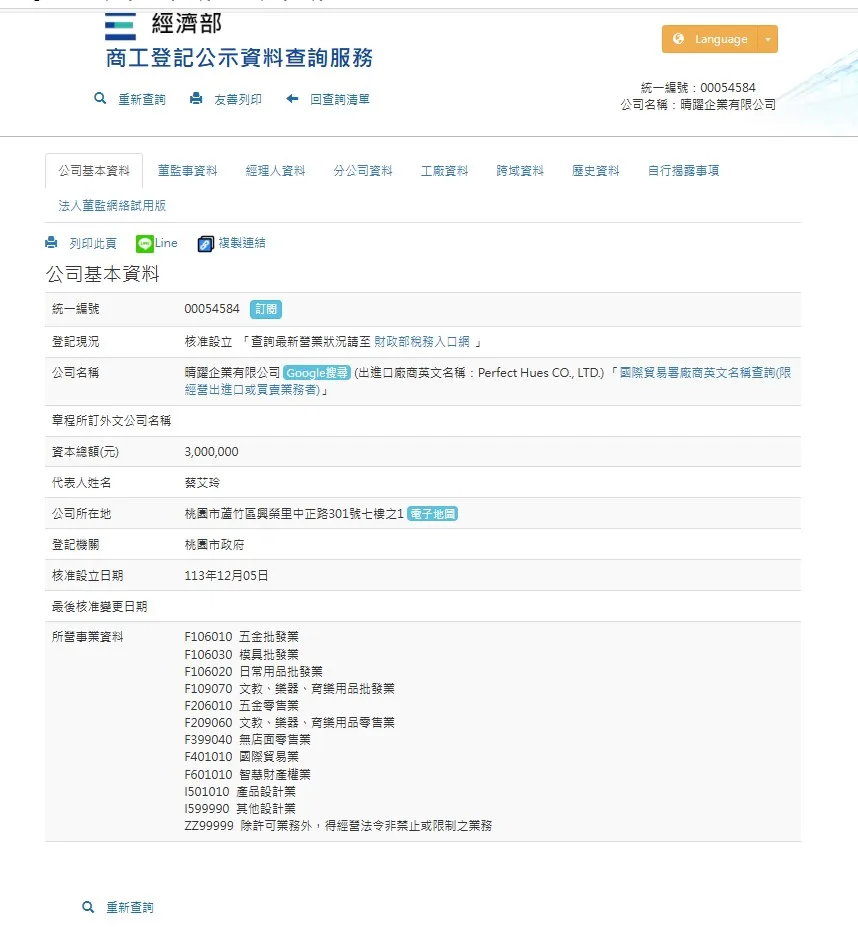
Task: Click the 登記現況 row label
Action: (x=76, y=342)
